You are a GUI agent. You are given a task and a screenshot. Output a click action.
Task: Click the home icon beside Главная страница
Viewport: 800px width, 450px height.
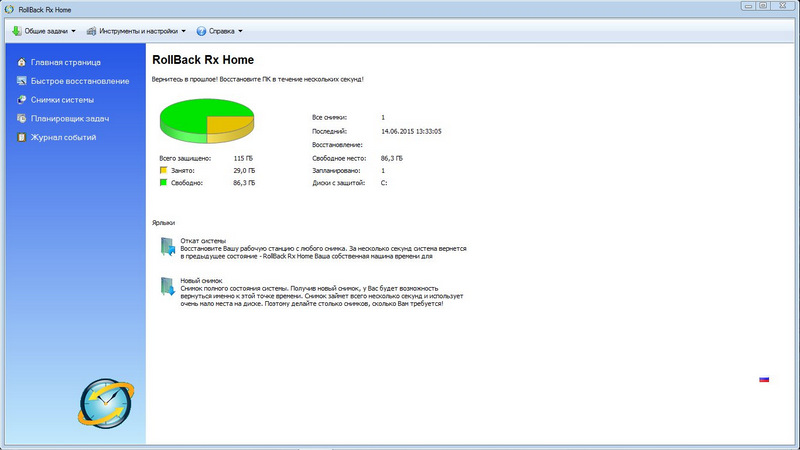[x=21, y=62]
